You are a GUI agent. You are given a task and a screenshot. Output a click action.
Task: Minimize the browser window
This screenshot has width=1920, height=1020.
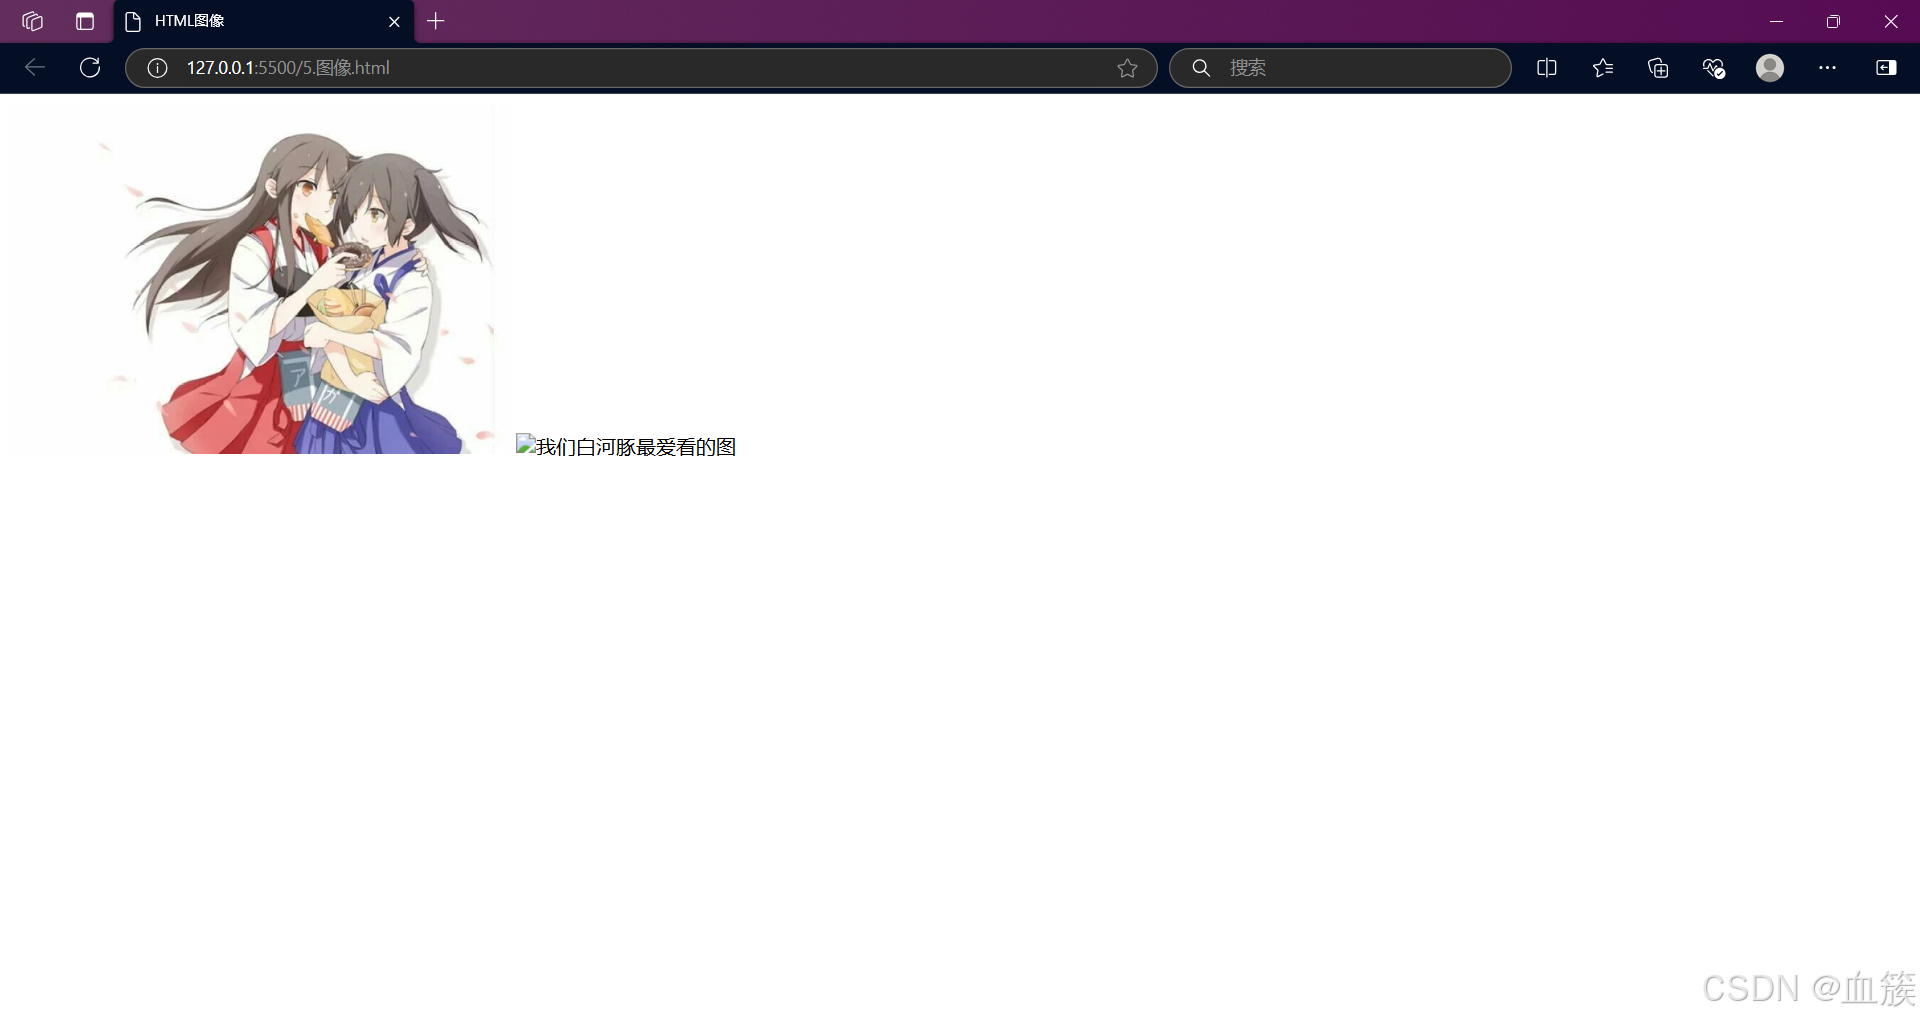tap(1776, 21)
